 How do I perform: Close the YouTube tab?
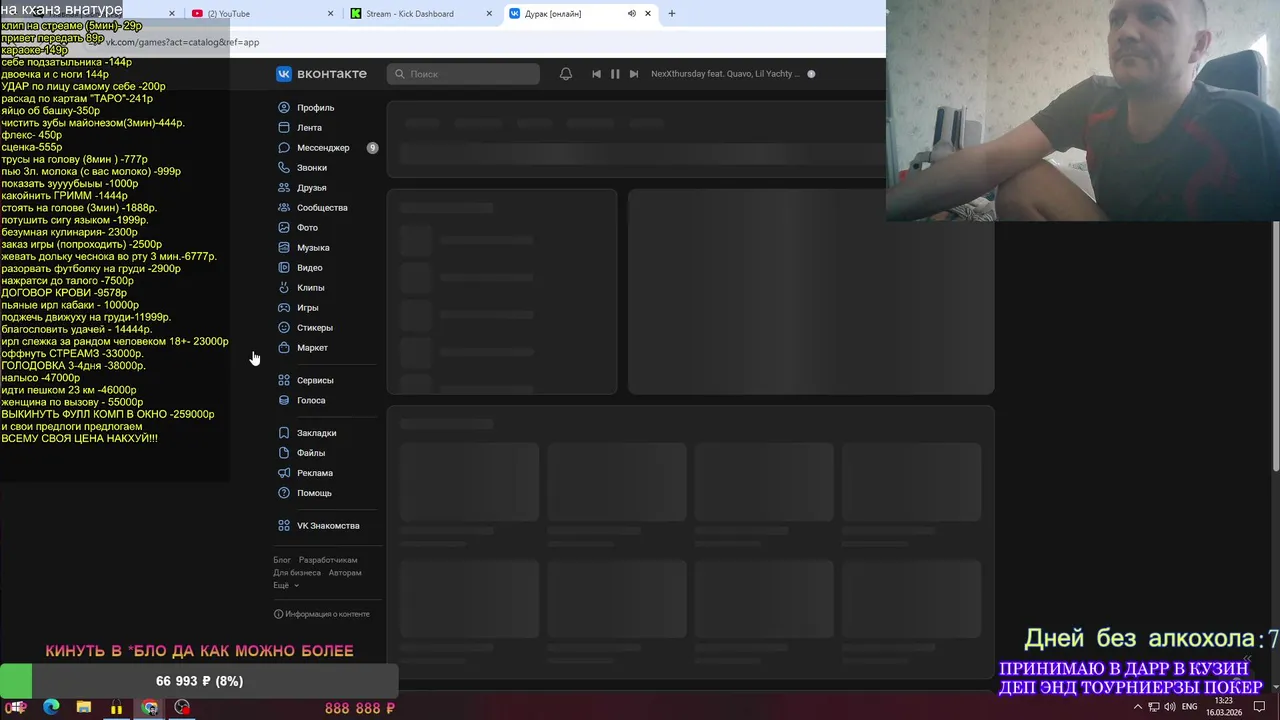(331, 13)
